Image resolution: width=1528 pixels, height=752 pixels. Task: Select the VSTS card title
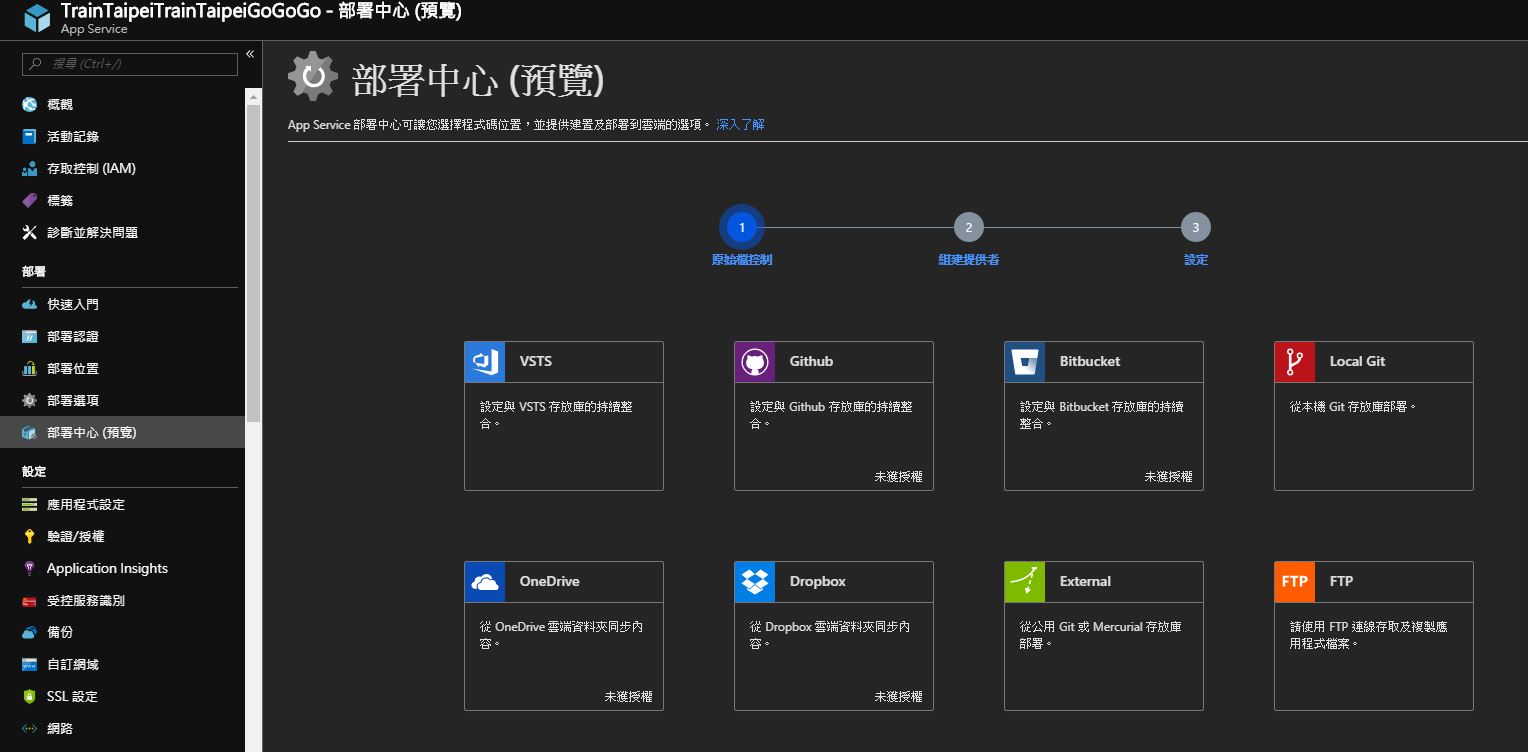[536, 361]
